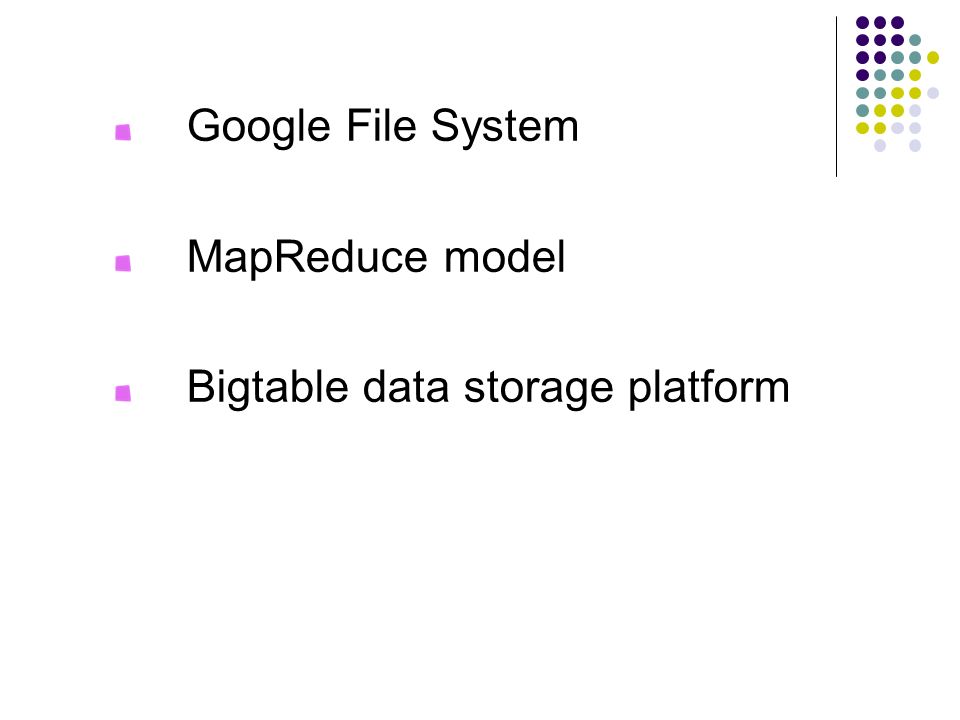Click the word storage in the third bullet

tap(539, 389)
